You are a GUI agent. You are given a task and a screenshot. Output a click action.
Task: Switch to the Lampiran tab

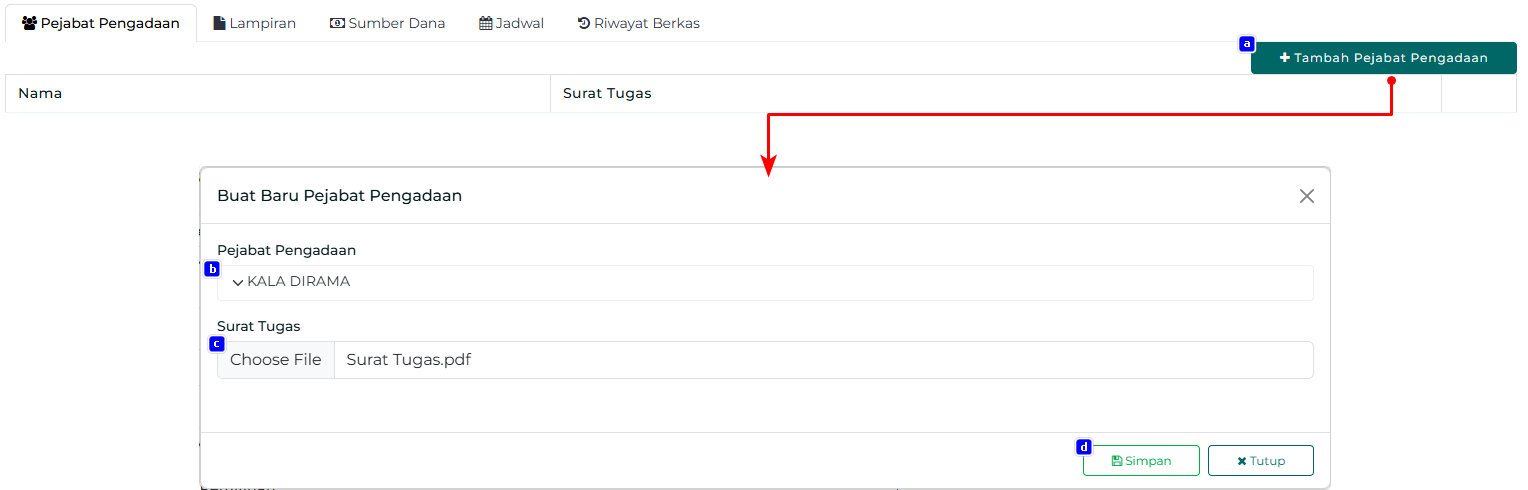tap(255, 23)
